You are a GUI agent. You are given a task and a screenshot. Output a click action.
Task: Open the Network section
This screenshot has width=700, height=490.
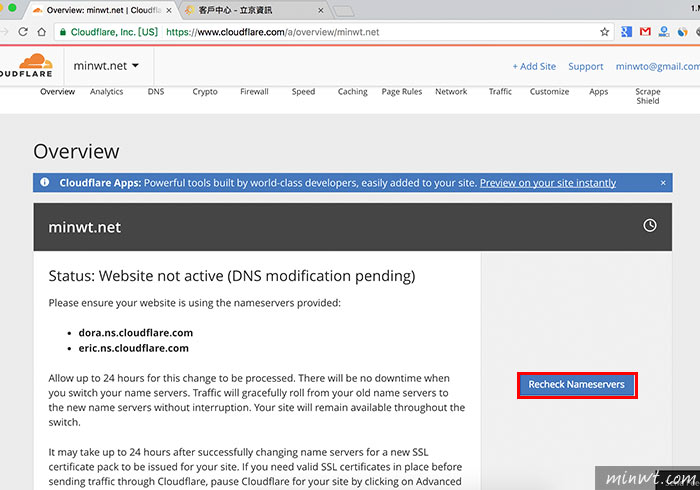click(x=451, y=91)
